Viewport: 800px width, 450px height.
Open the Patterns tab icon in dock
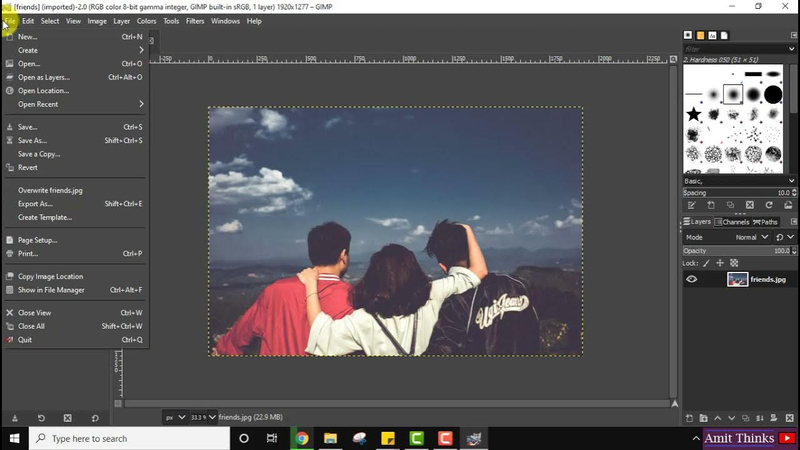point(701,35)
